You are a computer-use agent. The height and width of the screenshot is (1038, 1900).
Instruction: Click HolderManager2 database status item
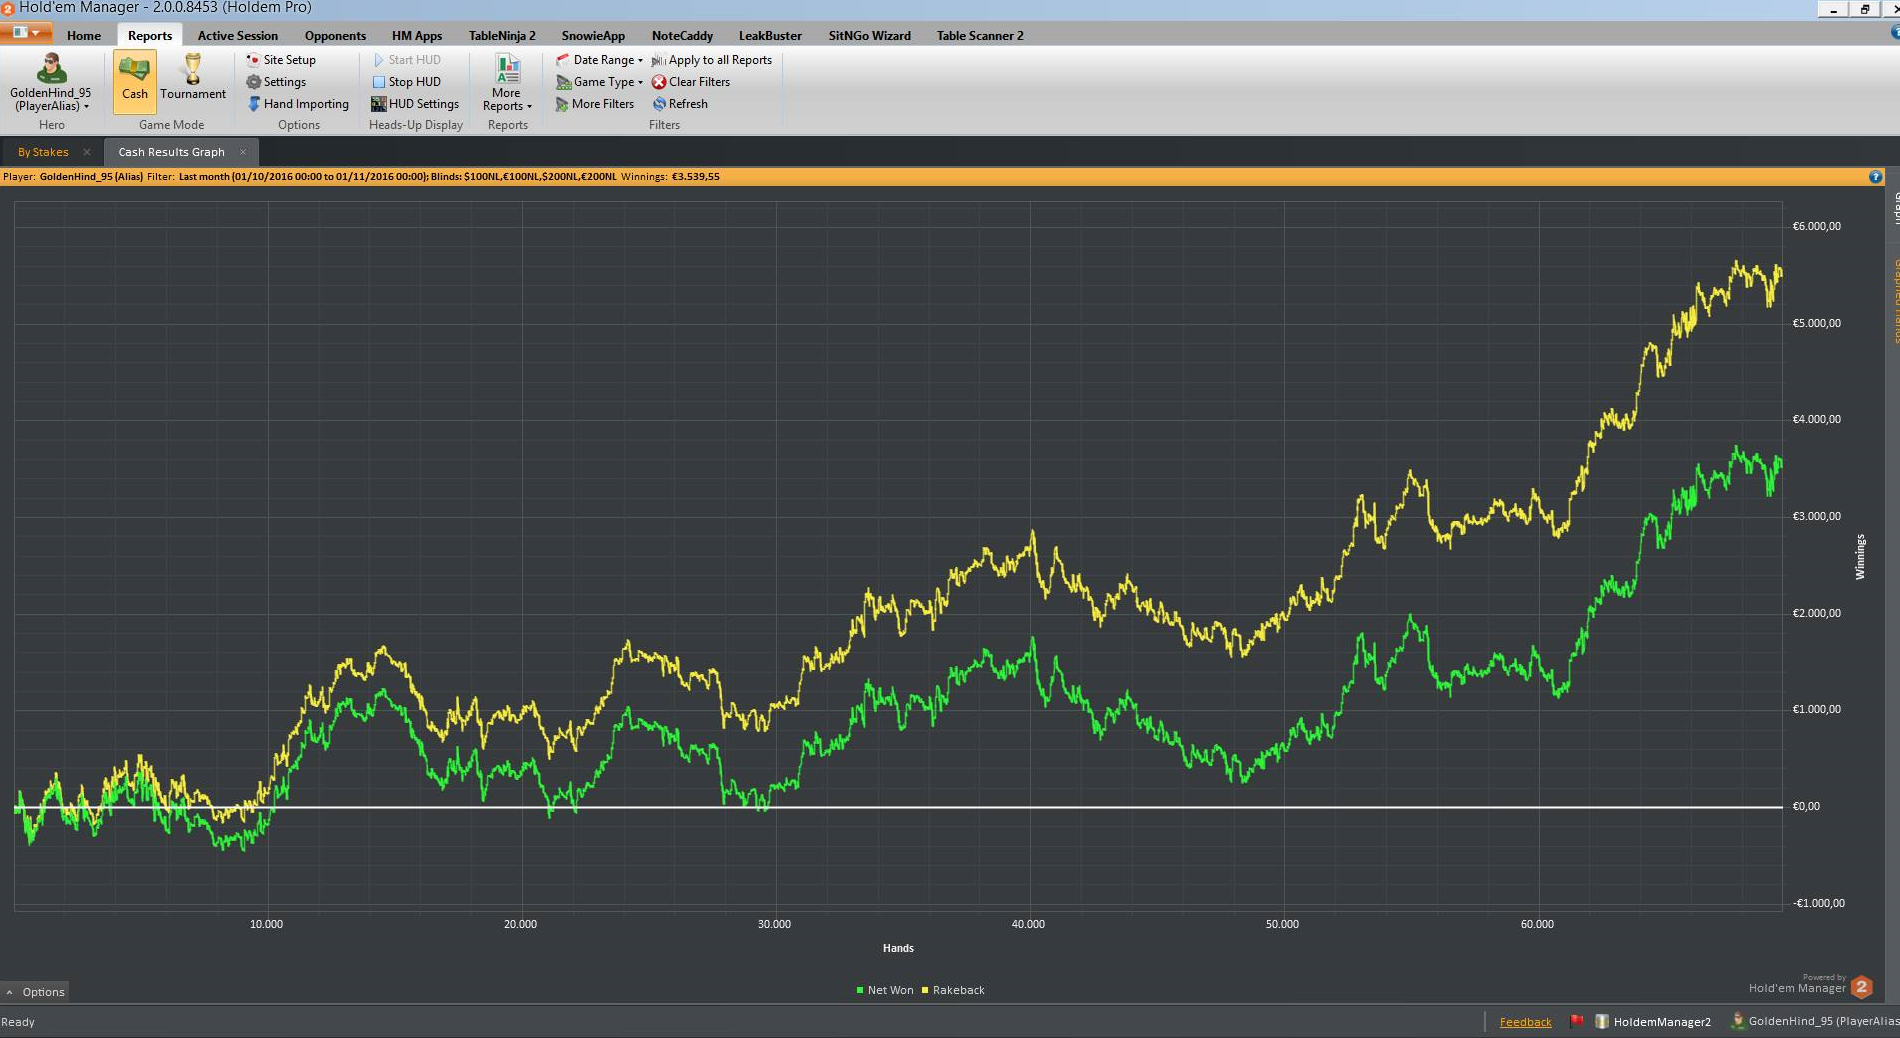tap(1653, 1022)
